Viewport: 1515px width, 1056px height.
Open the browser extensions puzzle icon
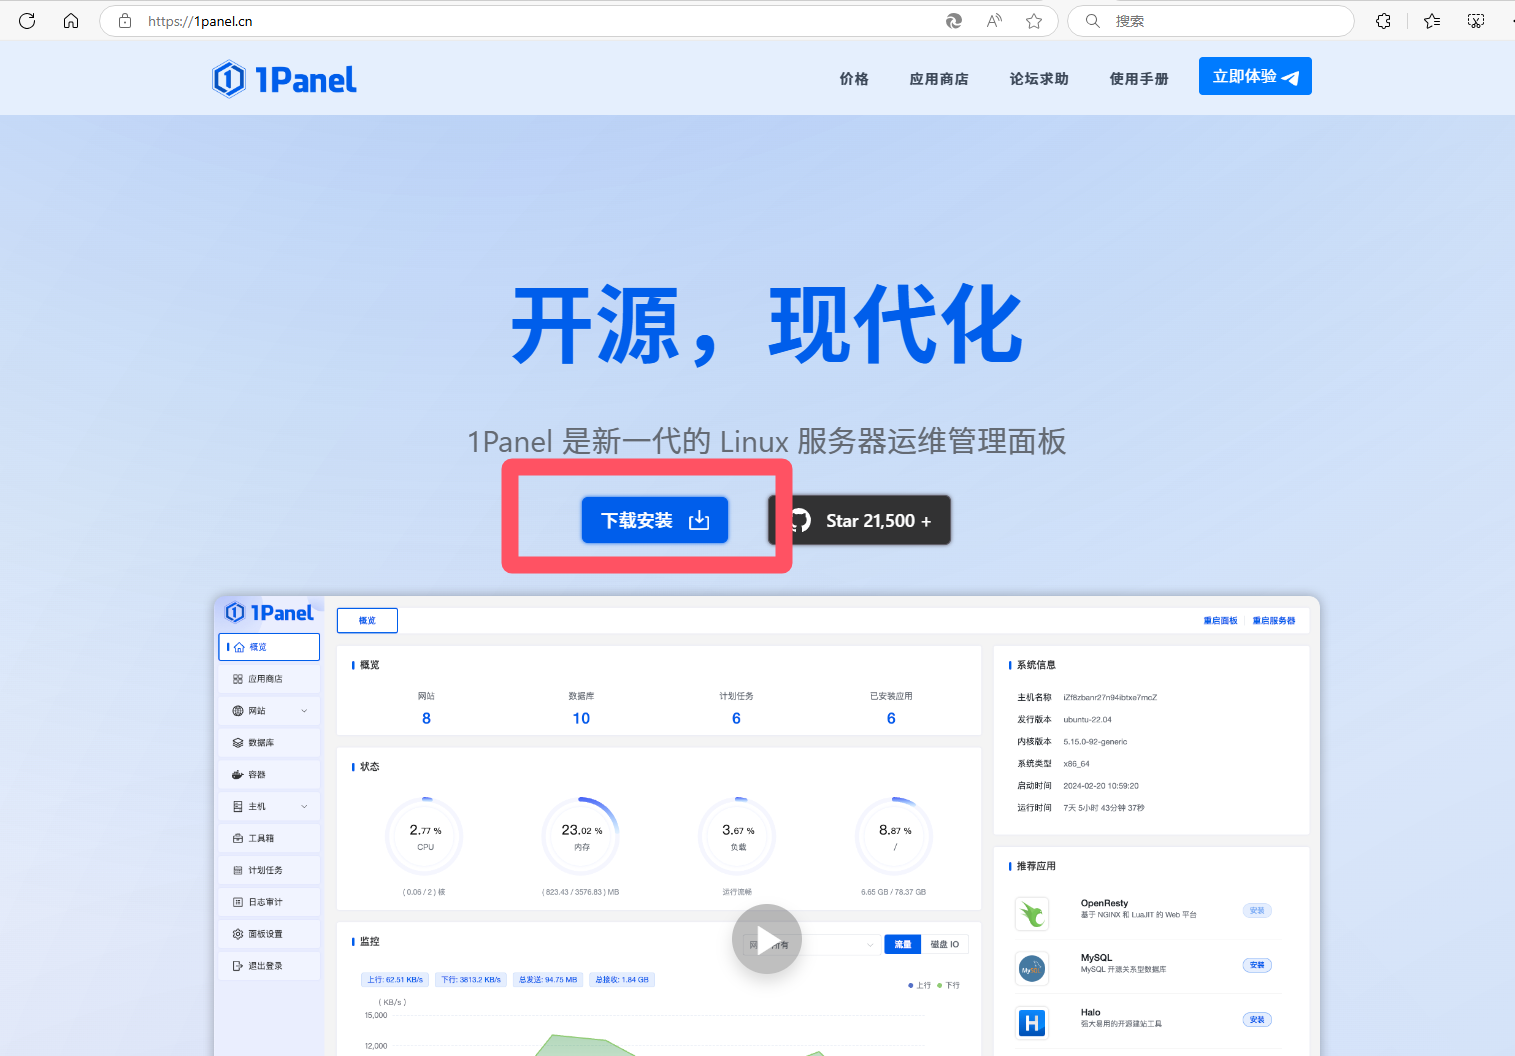point(1384,21)
